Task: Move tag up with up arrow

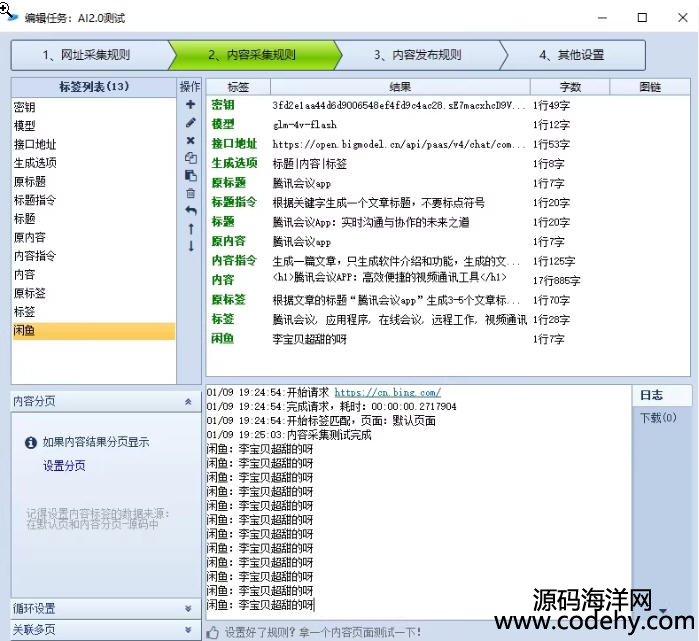Action: tap(191, 229)
